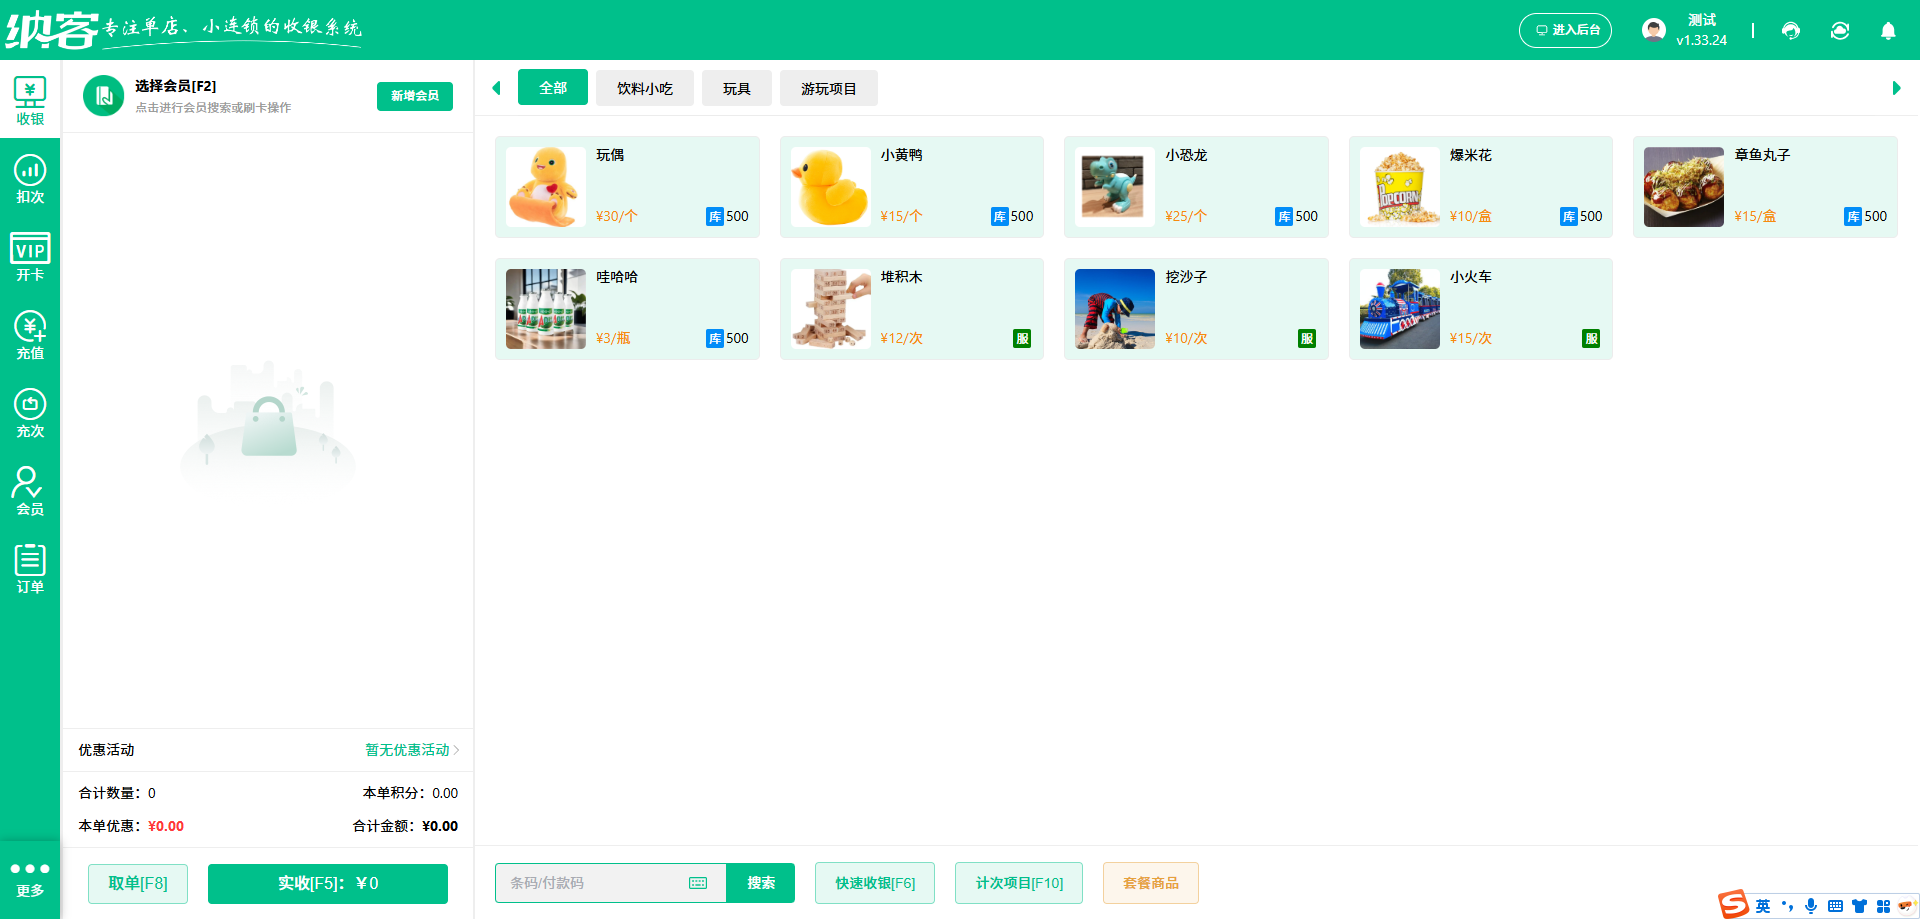Screen dimensions: 1920x919
Task: Select the 收银 cashier sidebar icon
Action: click(x=30, y=99)
